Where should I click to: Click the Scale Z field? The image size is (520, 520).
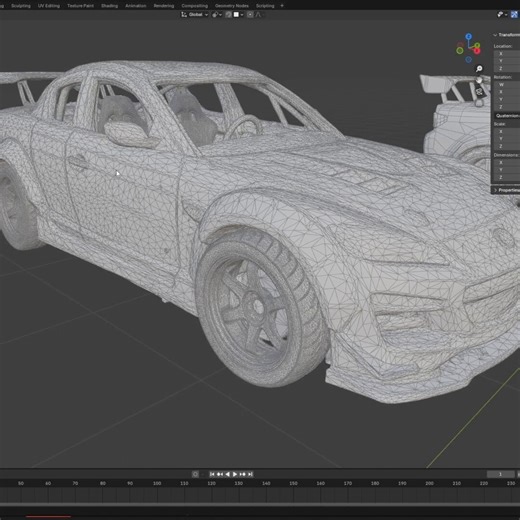507,146
